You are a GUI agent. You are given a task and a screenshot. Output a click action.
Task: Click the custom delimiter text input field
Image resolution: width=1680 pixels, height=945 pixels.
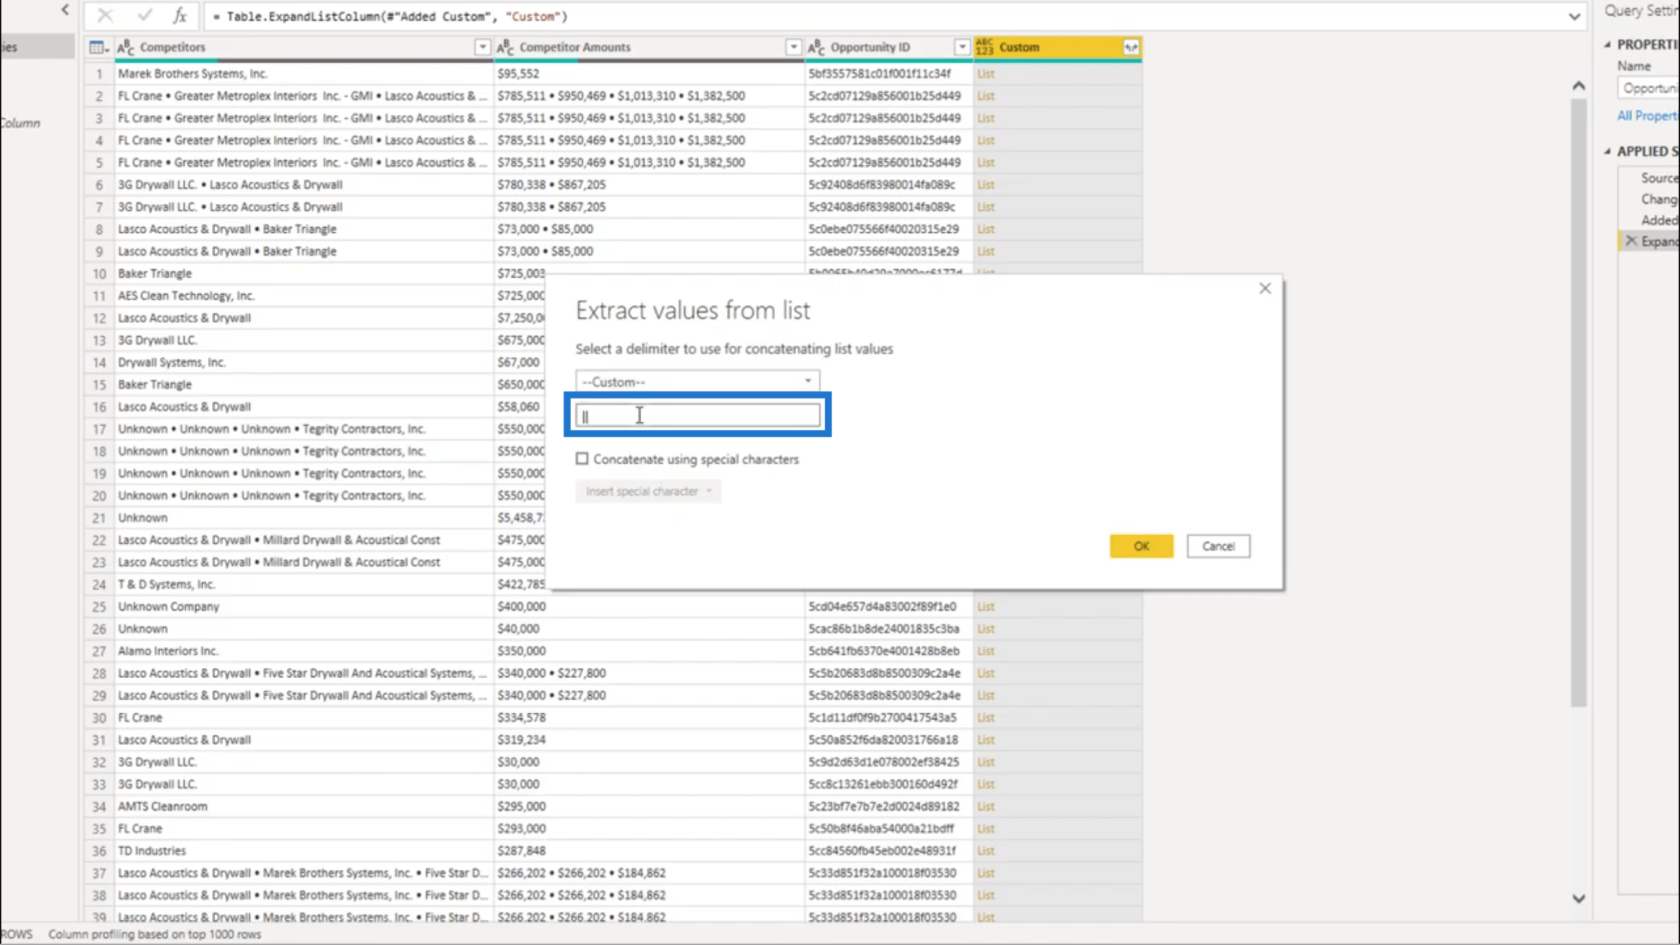pos(697,416)
